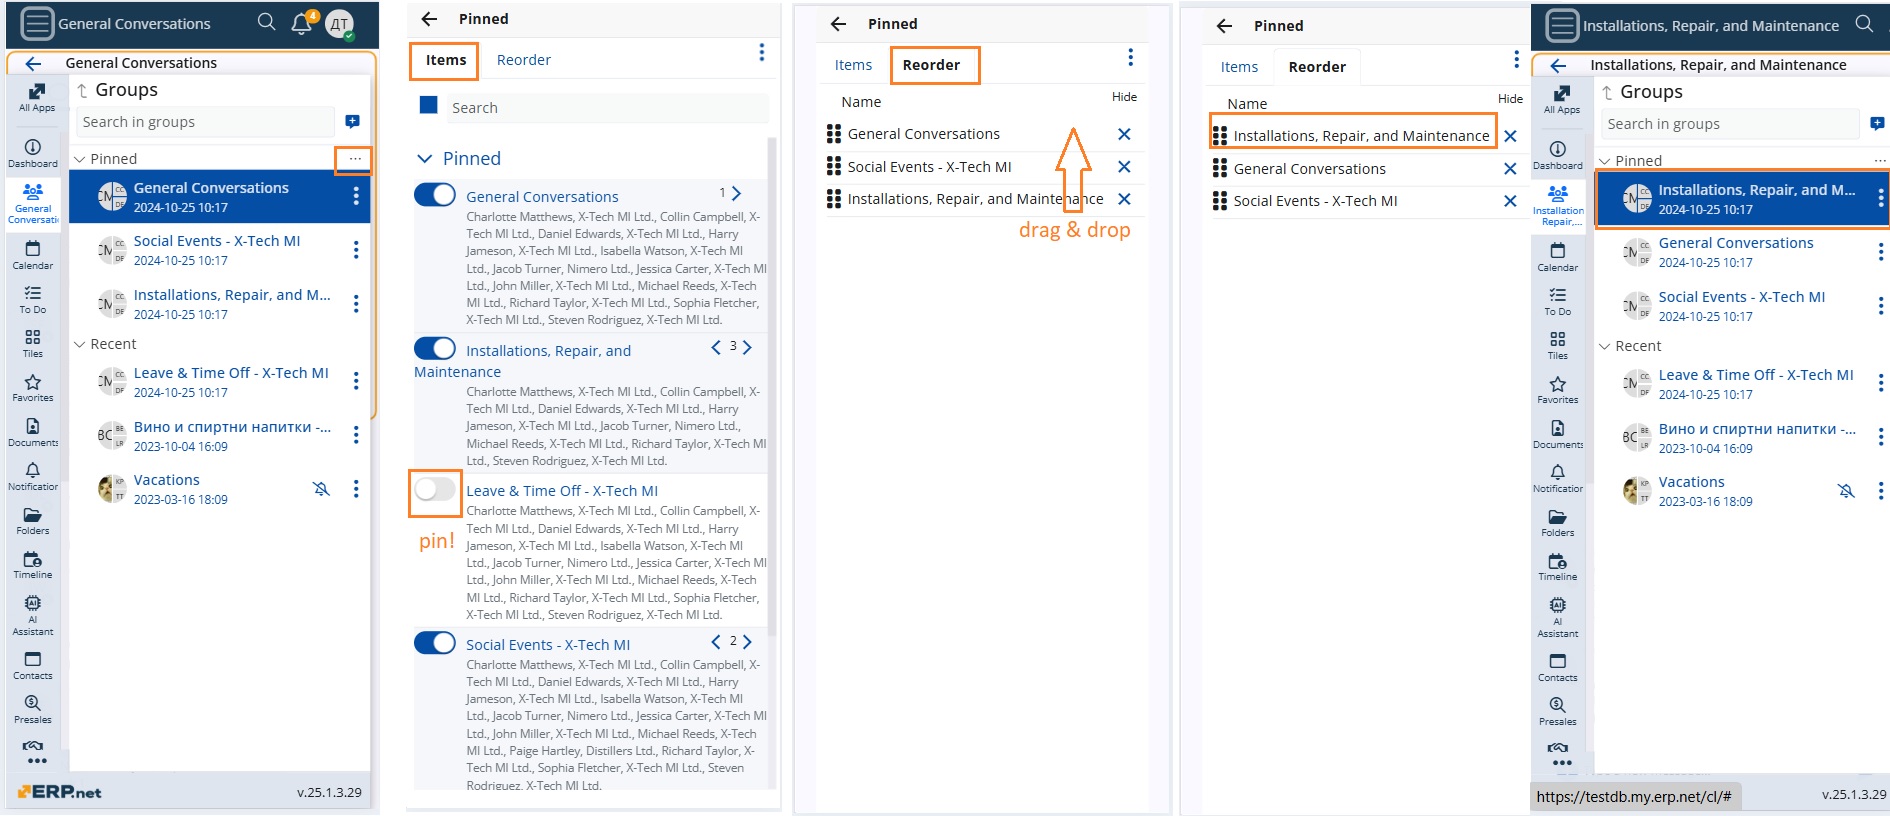Open the notification bell showing badge 4
The width and height of the screenshot is (1890, 816).
click(302, 23)
